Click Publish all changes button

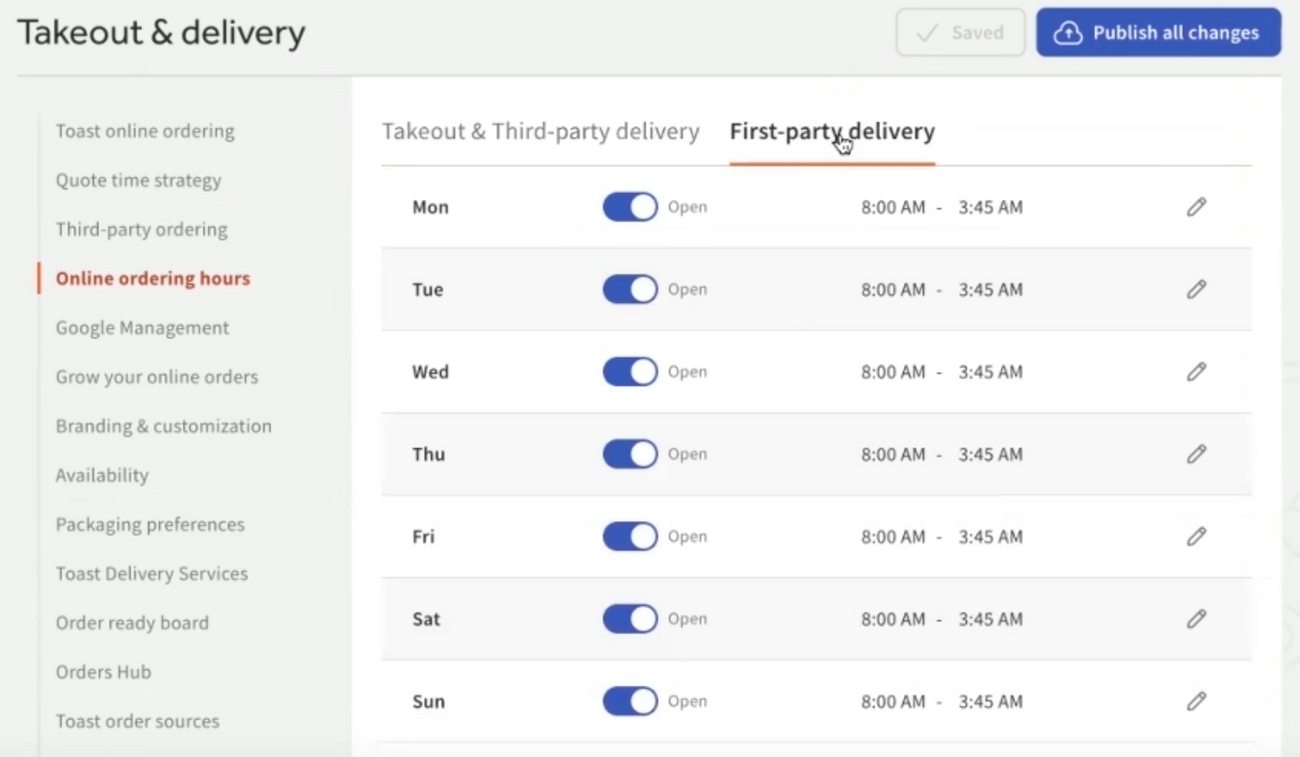(x=1158, y=32)
